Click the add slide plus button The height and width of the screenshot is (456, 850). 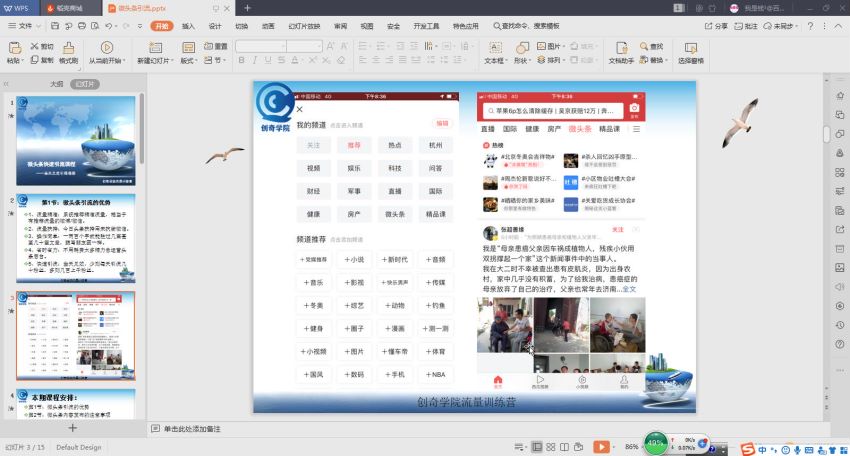pyautogui.click(x=72, y=428)
